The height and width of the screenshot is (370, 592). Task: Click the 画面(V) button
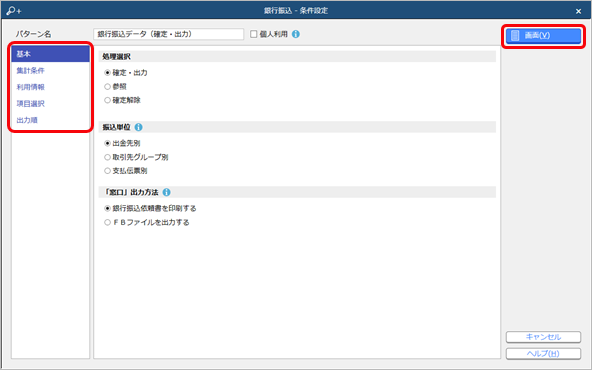click(x=543, y=35)
